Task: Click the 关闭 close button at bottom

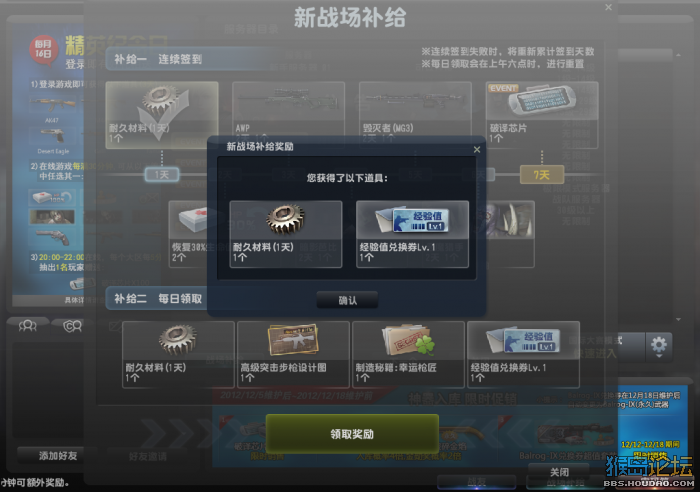Action: 559,472
